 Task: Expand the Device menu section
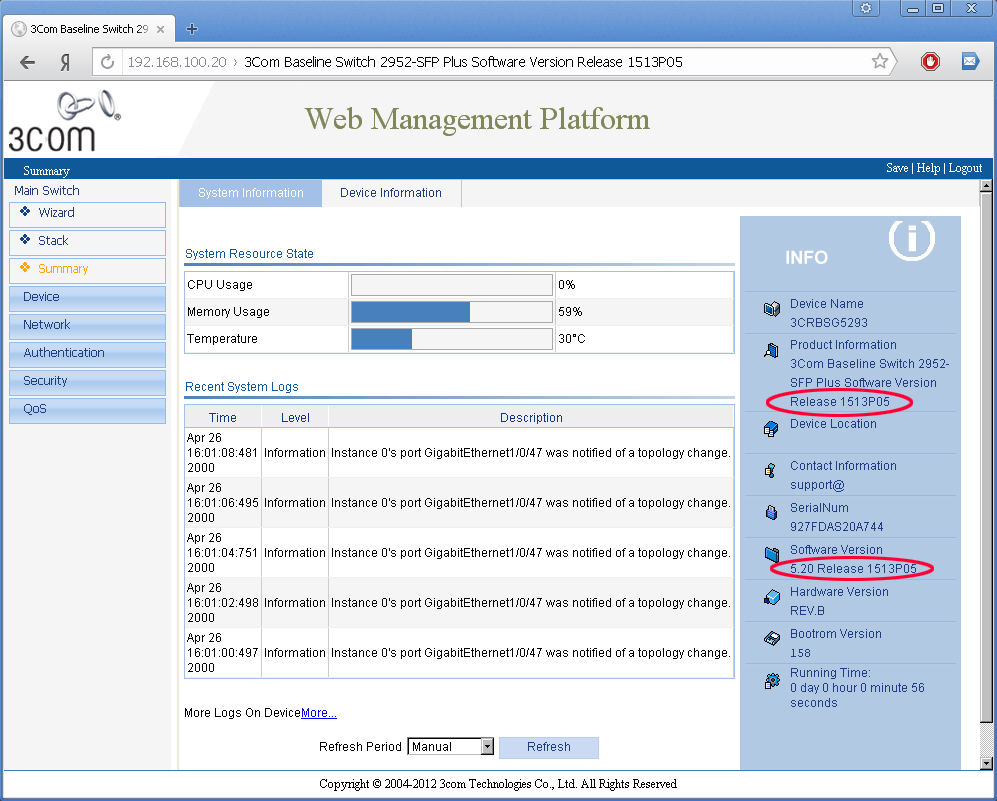[x=88, y=298]
